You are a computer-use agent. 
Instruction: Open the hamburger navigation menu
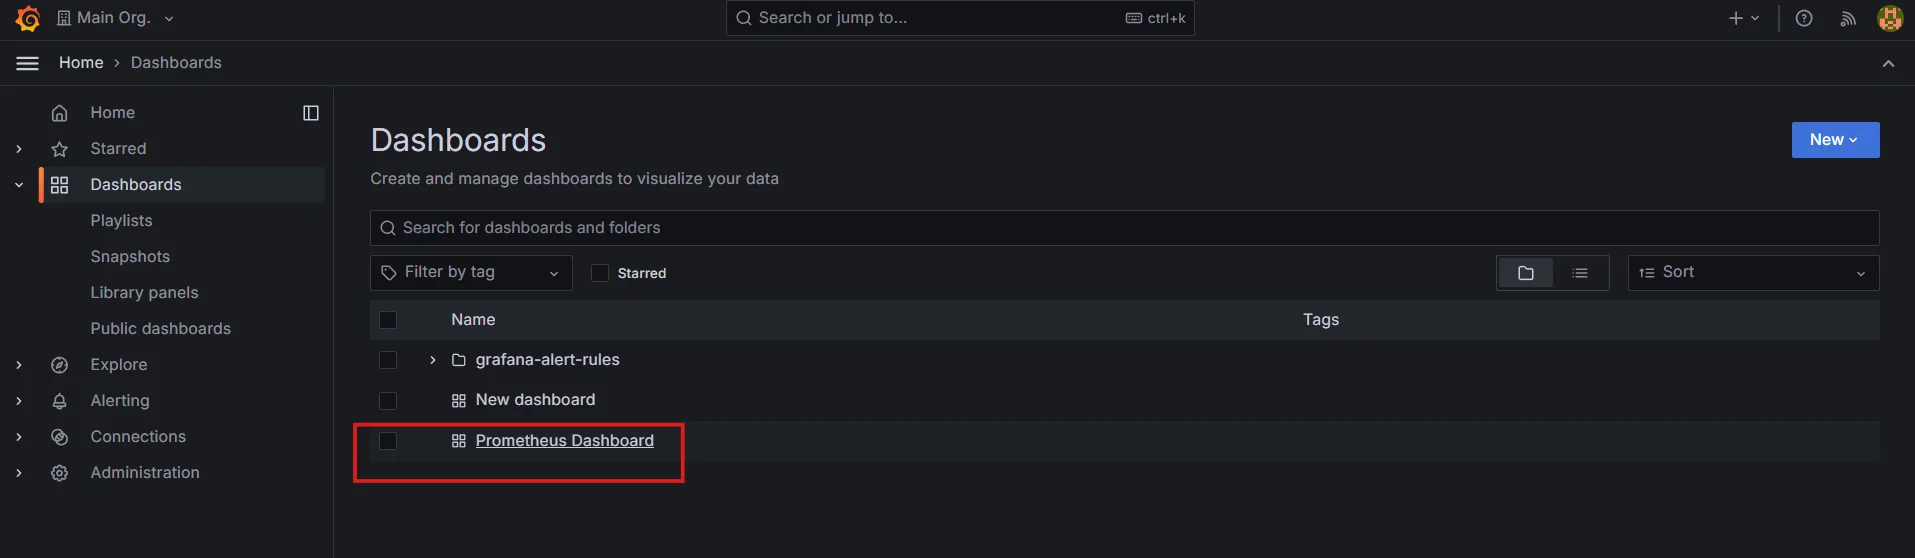click(28, 63)
